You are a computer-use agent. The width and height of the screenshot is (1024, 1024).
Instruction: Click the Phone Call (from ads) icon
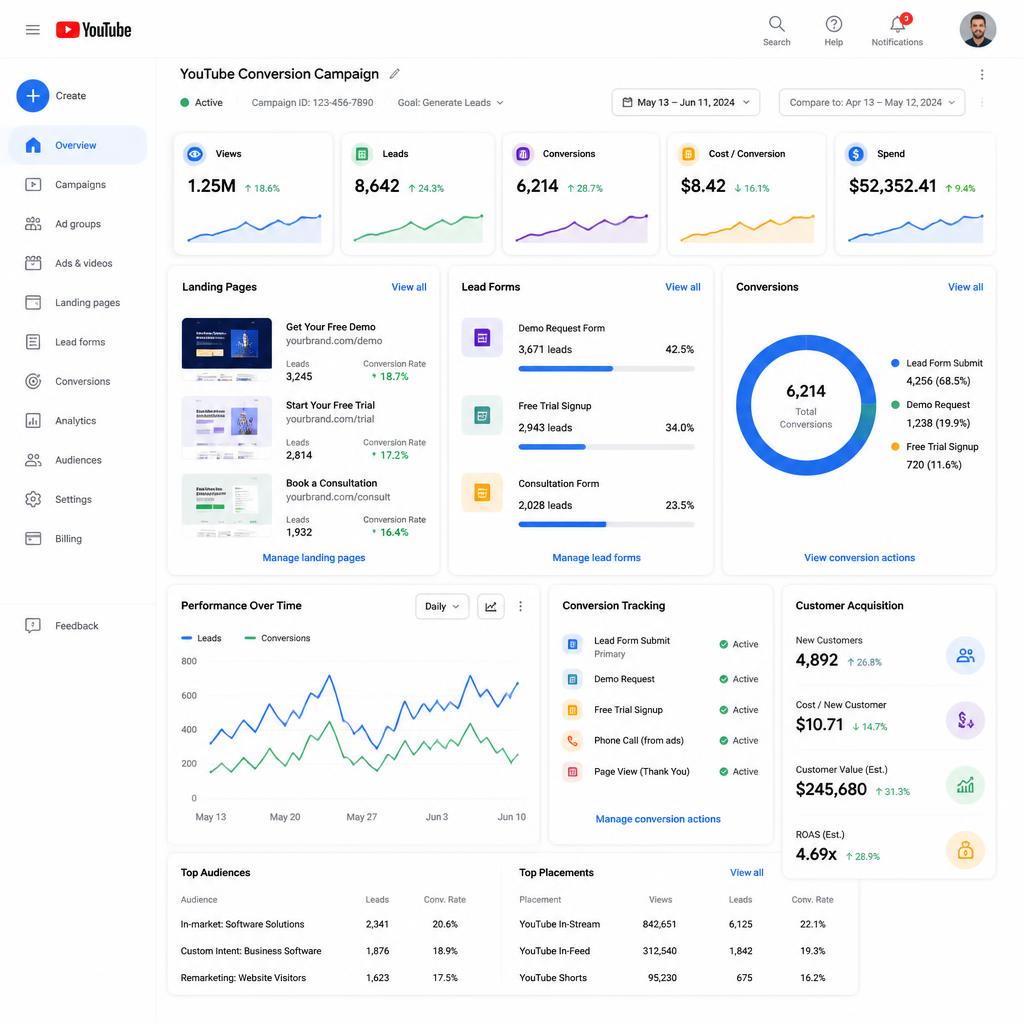pos(573,741)
